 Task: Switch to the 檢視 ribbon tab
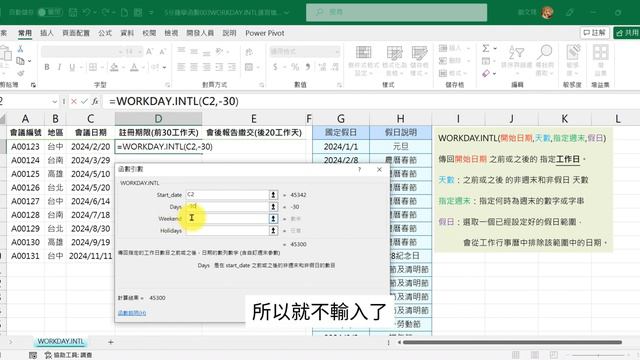click(x=171, y=33)
